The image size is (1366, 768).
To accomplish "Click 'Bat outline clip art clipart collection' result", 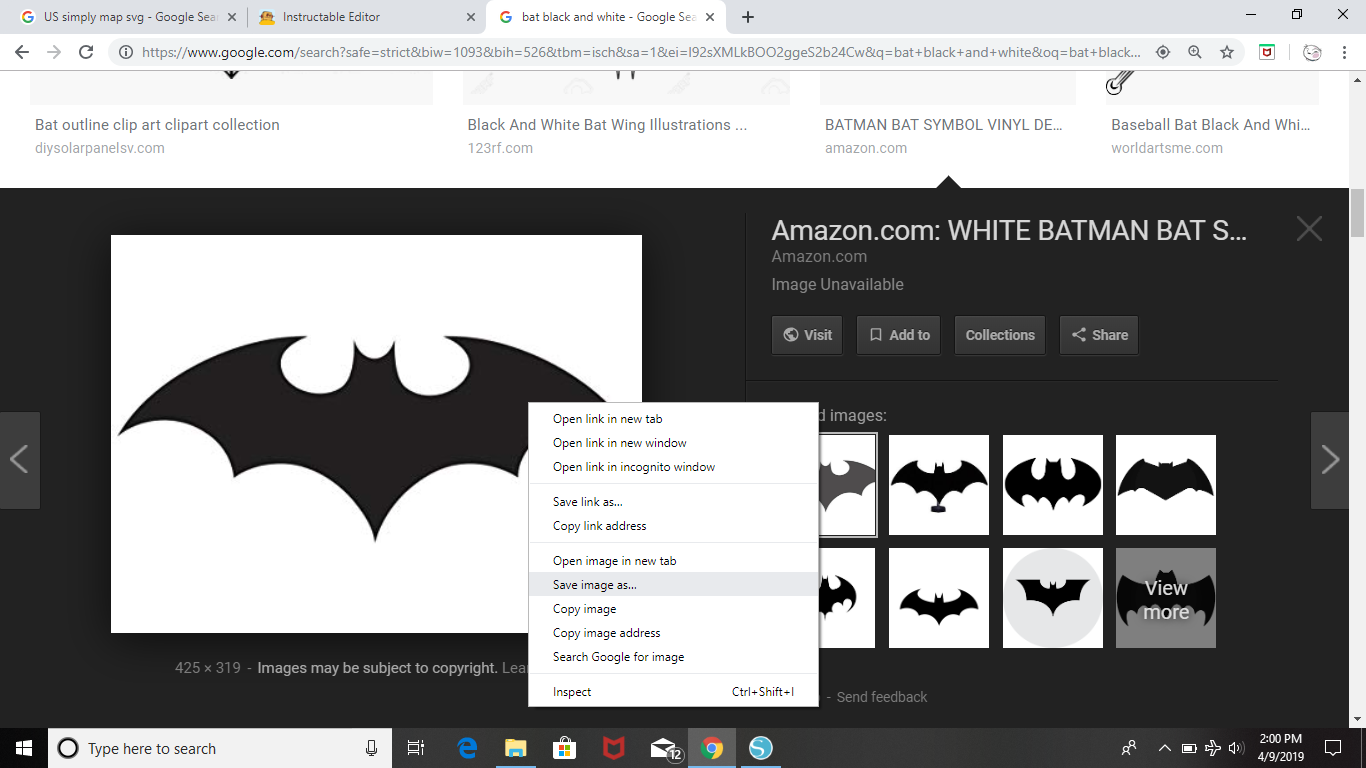I will click(x=157, y=125).
